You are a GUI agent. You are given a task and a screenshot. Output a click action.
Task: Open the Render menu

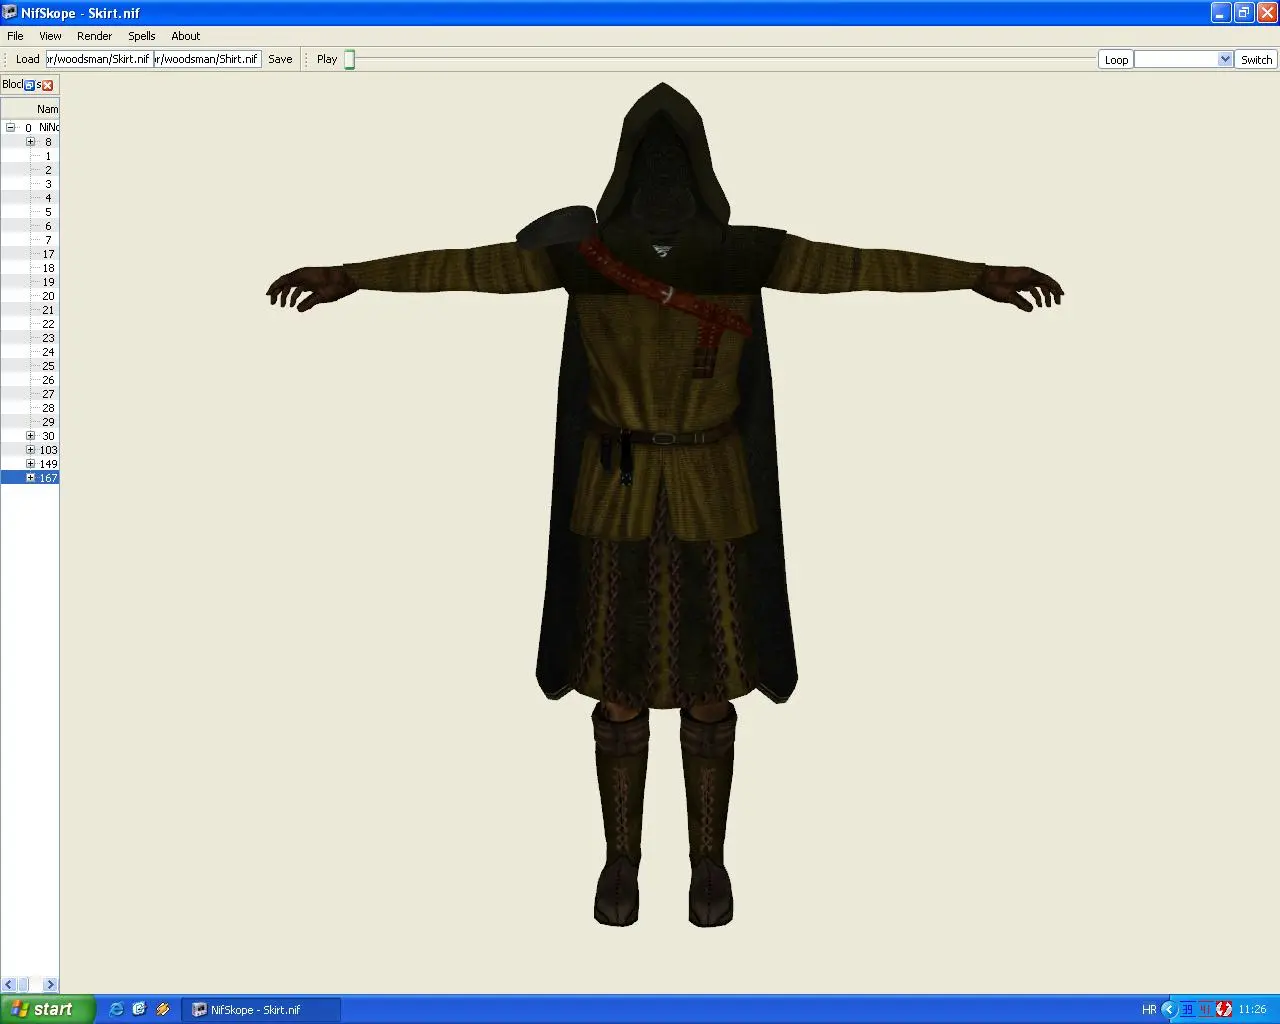(94, 36)
